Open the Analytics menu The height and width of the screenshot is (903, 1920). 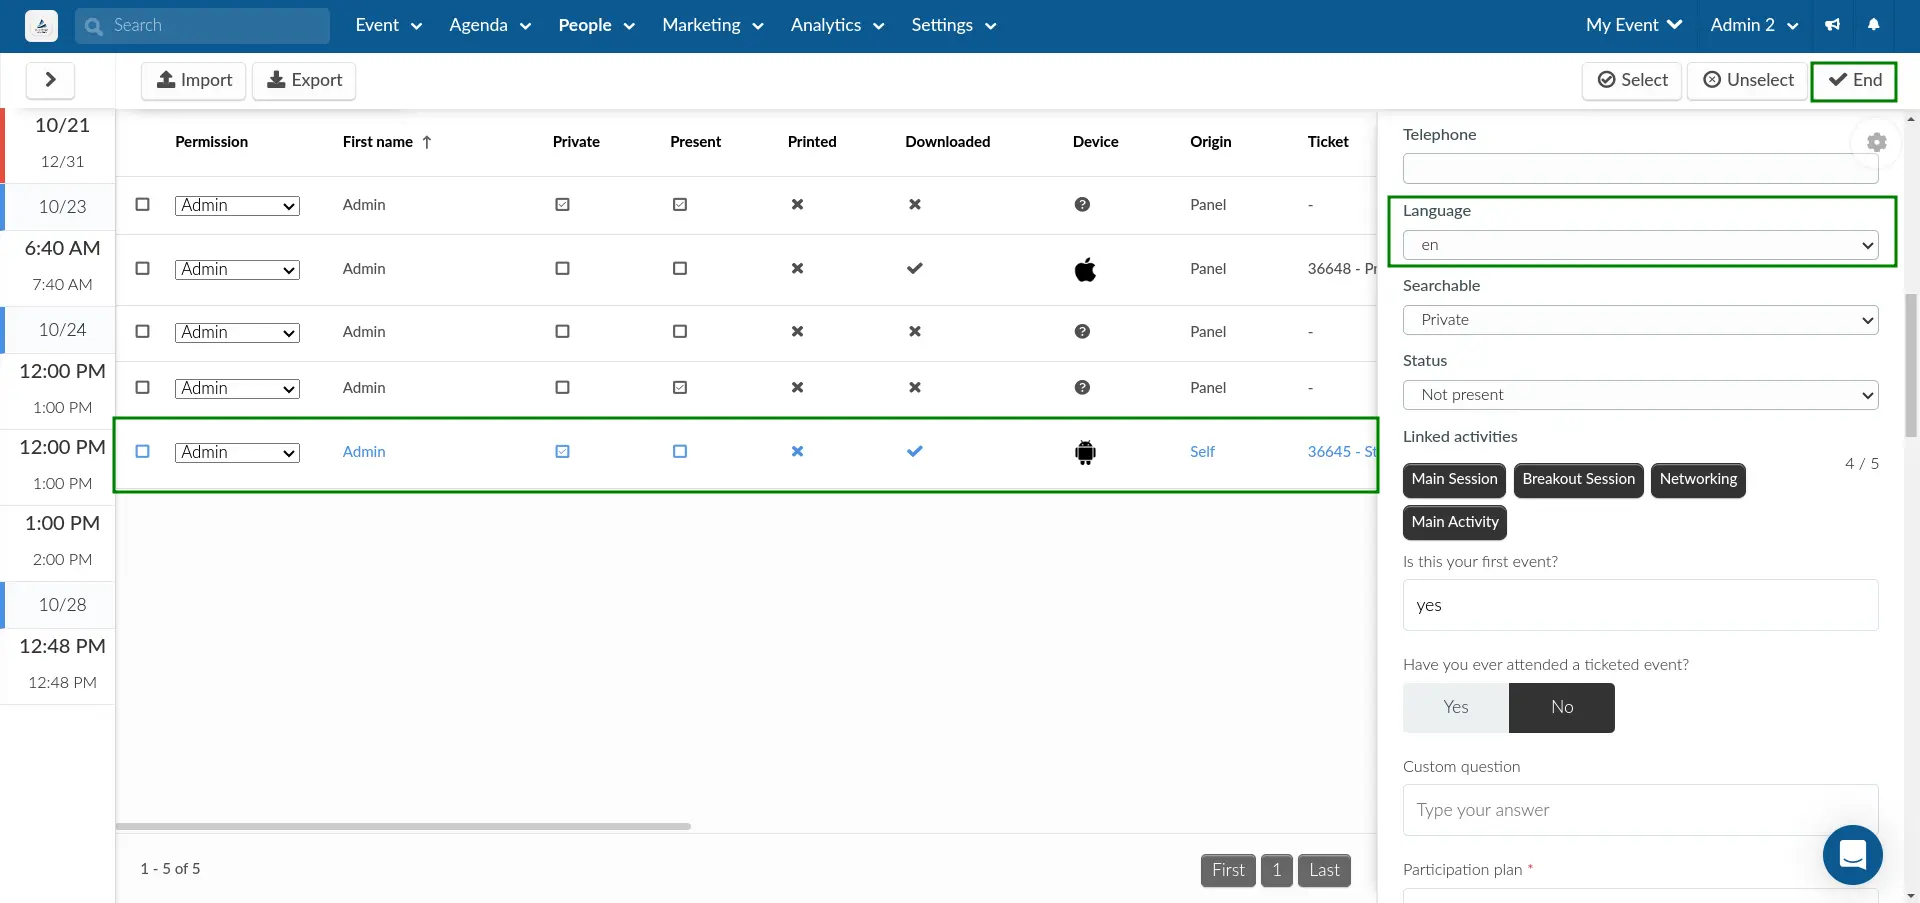click(x=837, y=25)
